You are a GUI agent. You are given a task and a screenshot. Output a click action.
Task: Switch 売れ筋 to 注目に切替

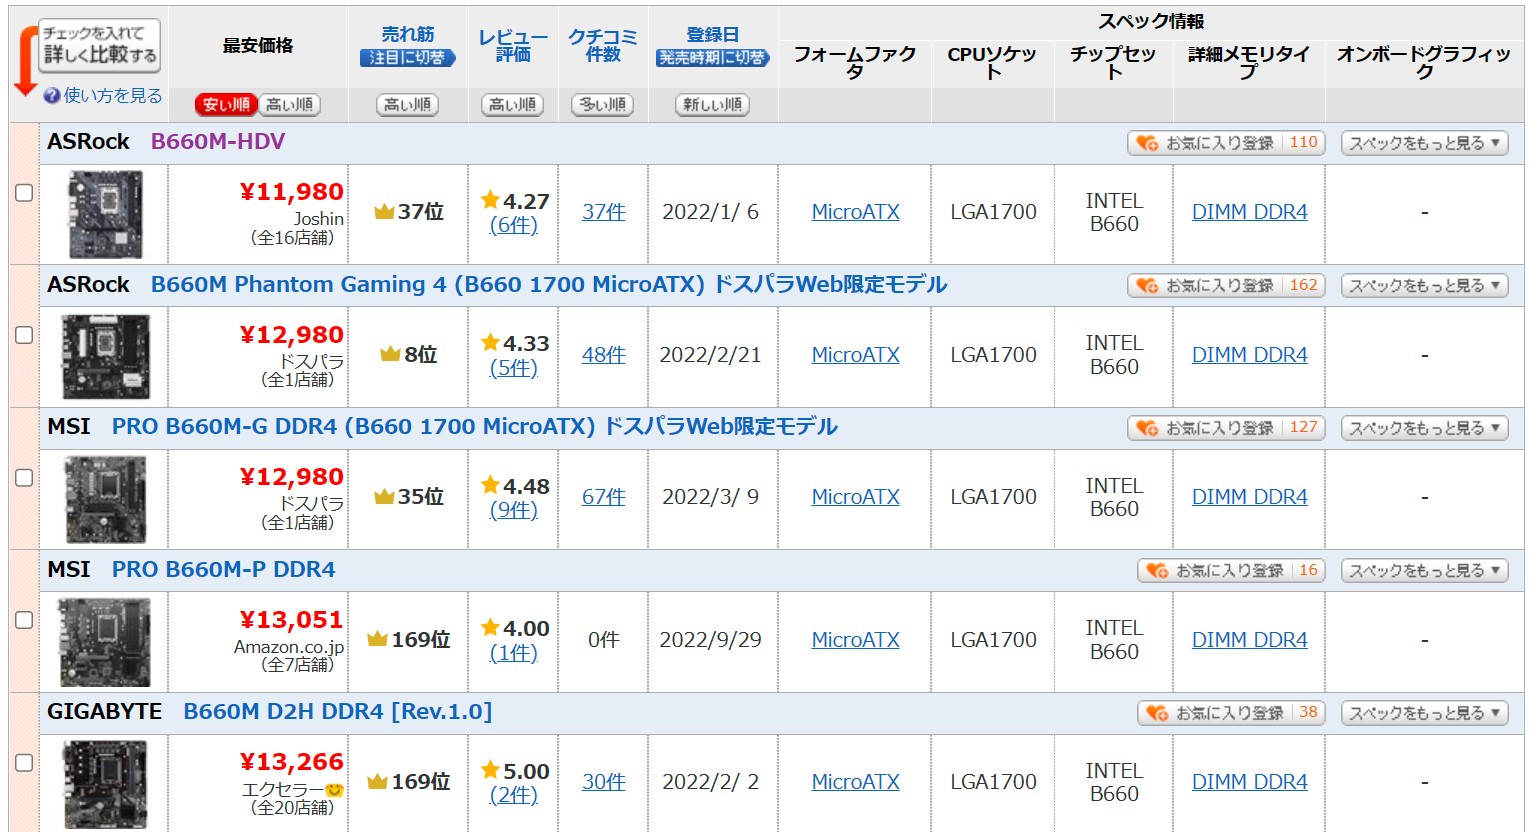pos(407,58)
